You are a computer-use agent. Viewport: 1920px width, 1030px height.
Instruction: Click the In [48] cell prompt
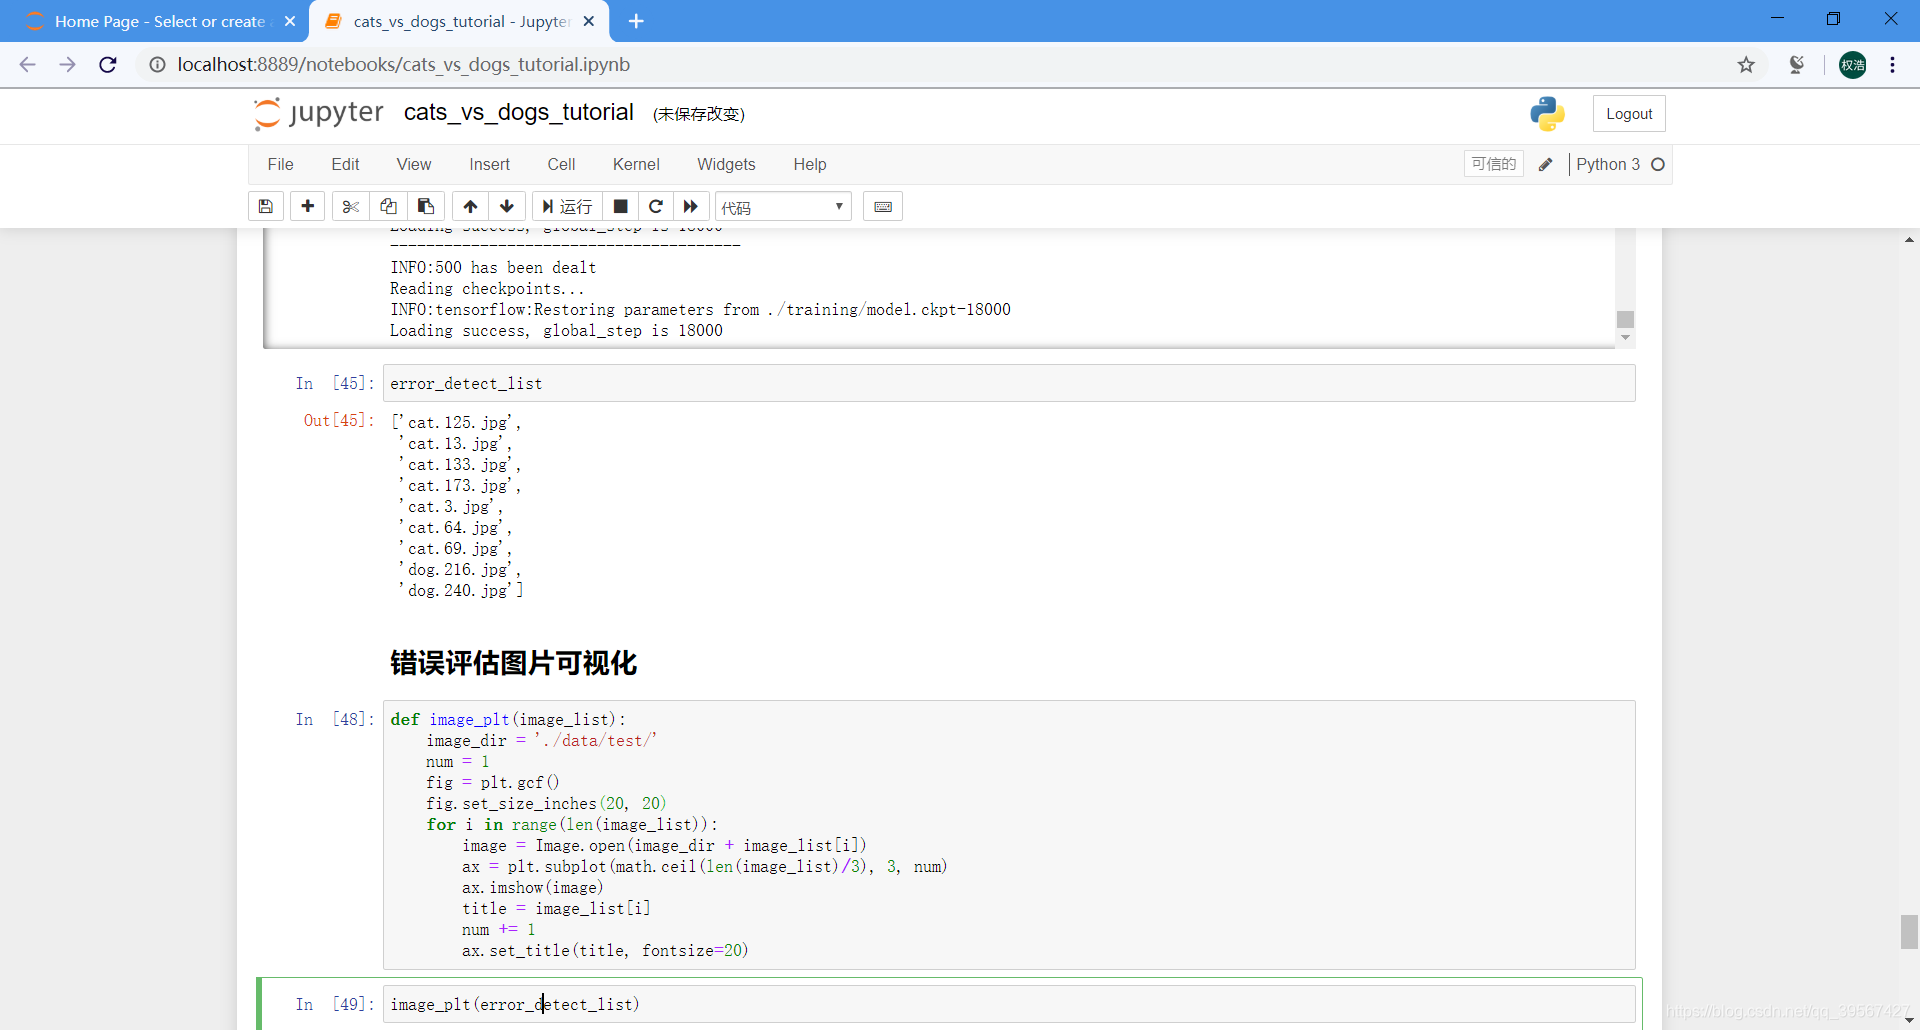tap(334, 719)
